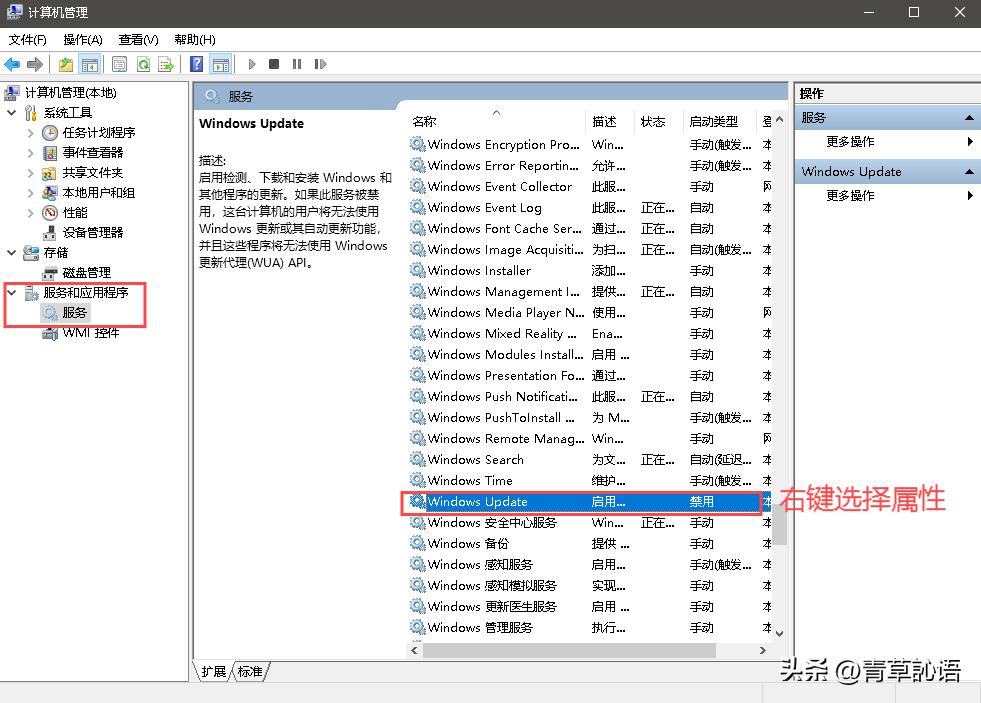981x703 pixels.
Task: Click the Properties toolbar icon
Action: 119,64
